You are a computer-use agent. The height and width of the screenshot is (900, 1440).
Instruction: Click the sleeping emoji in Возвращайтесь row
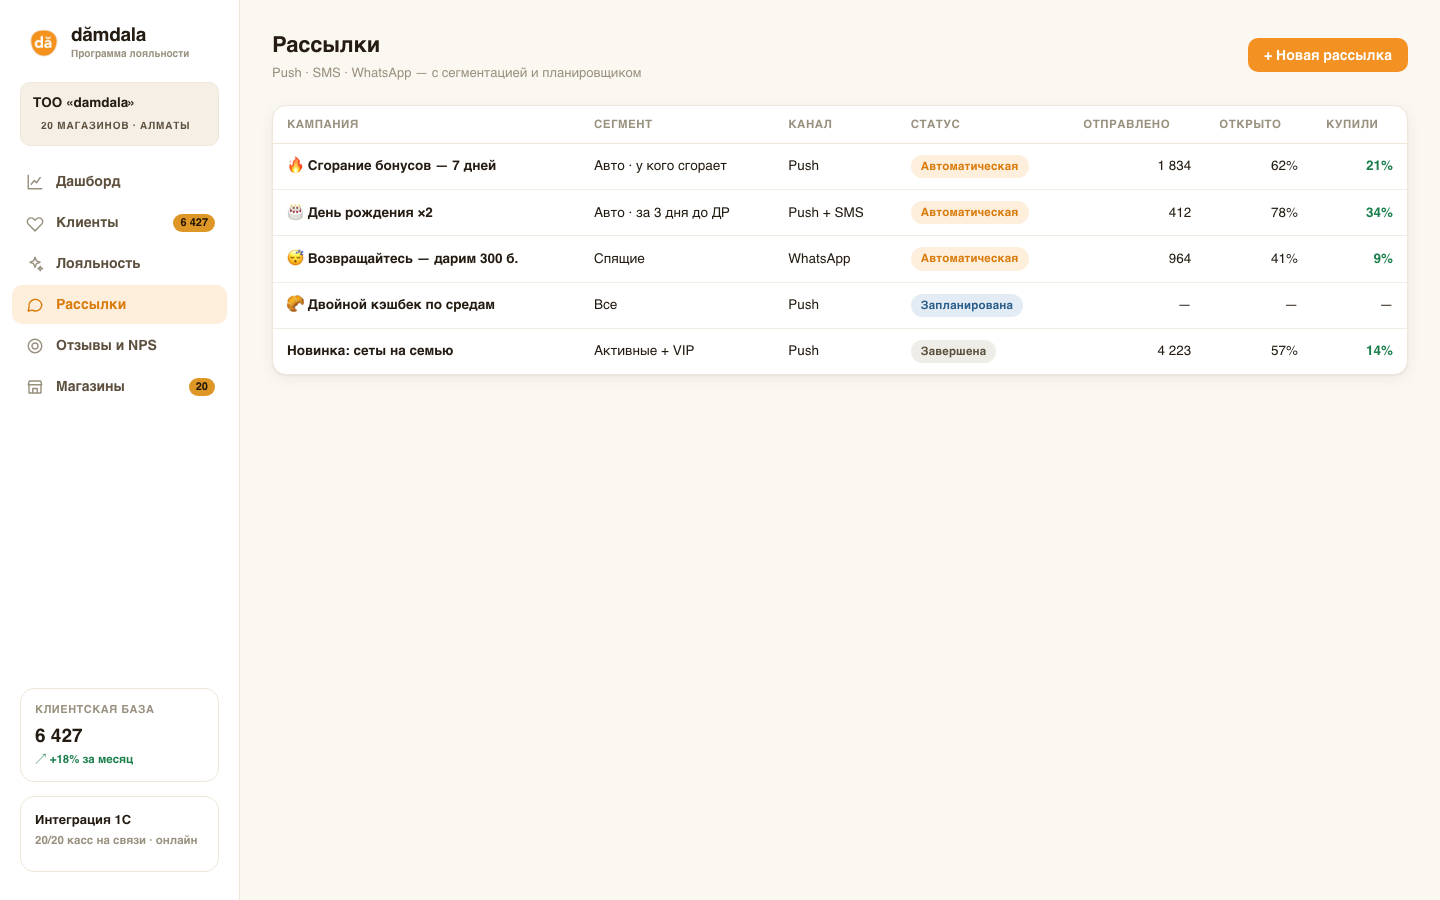295,258
